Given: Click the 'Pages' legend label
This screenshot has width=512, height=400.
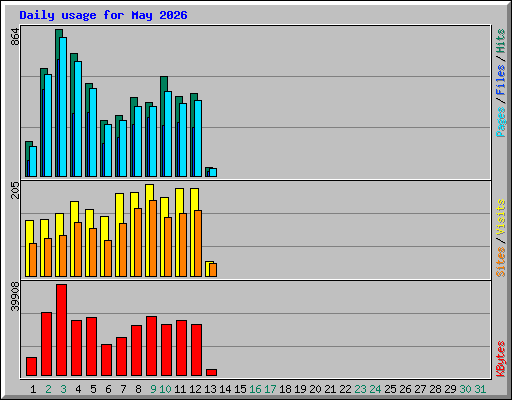Looking at the screenshot, I should pyautogui.click(x=501, y=122).
